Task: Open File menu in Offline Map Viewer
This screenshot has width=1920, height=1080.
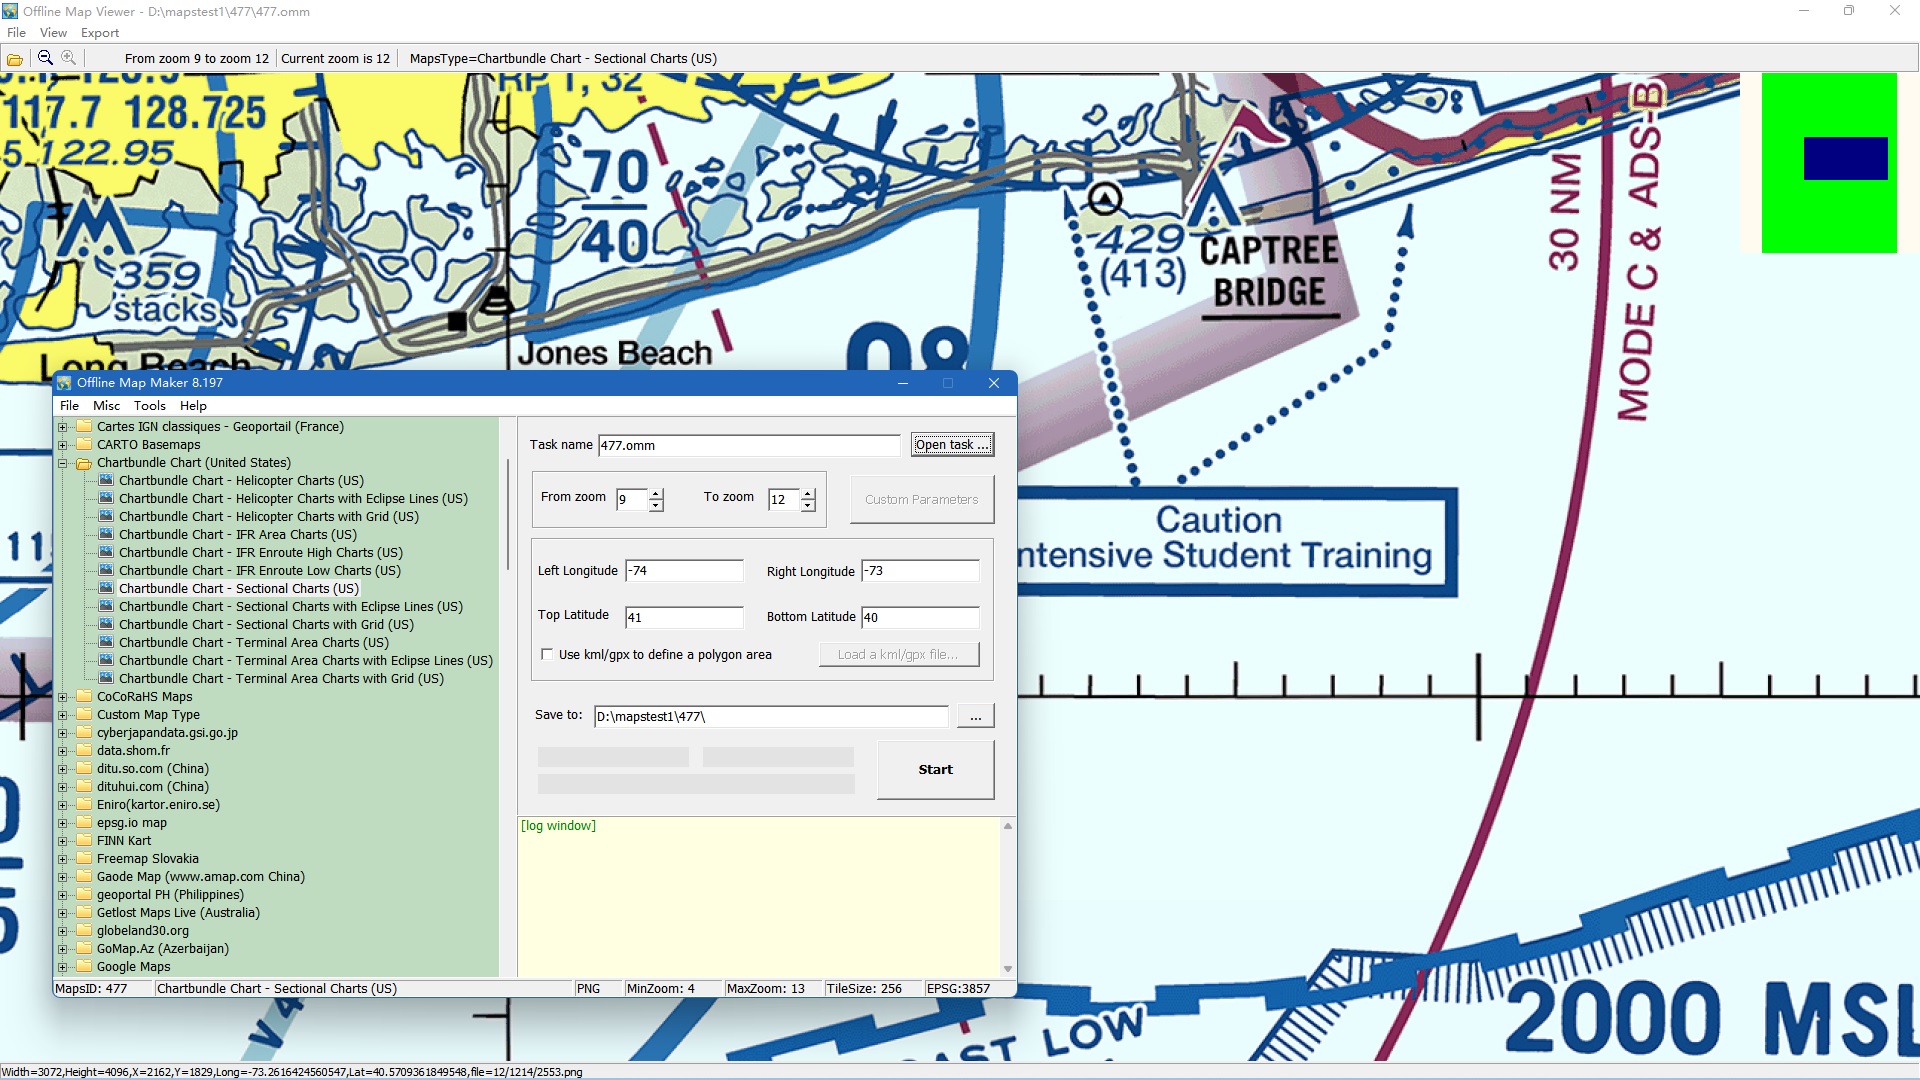Action: click(16, 33)
